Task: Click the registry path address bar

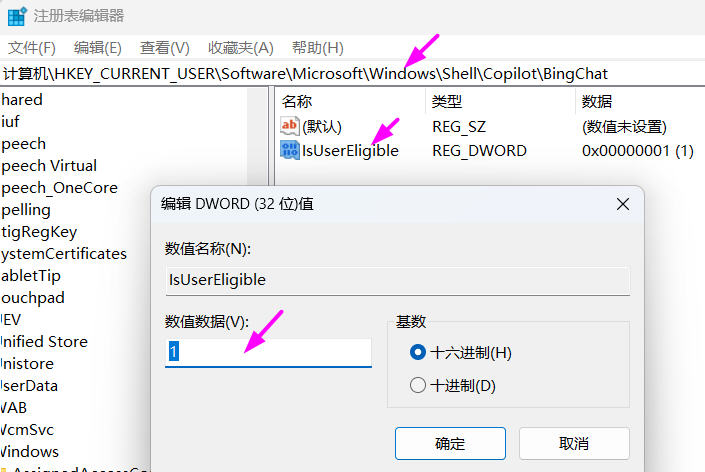Action: 350,74
